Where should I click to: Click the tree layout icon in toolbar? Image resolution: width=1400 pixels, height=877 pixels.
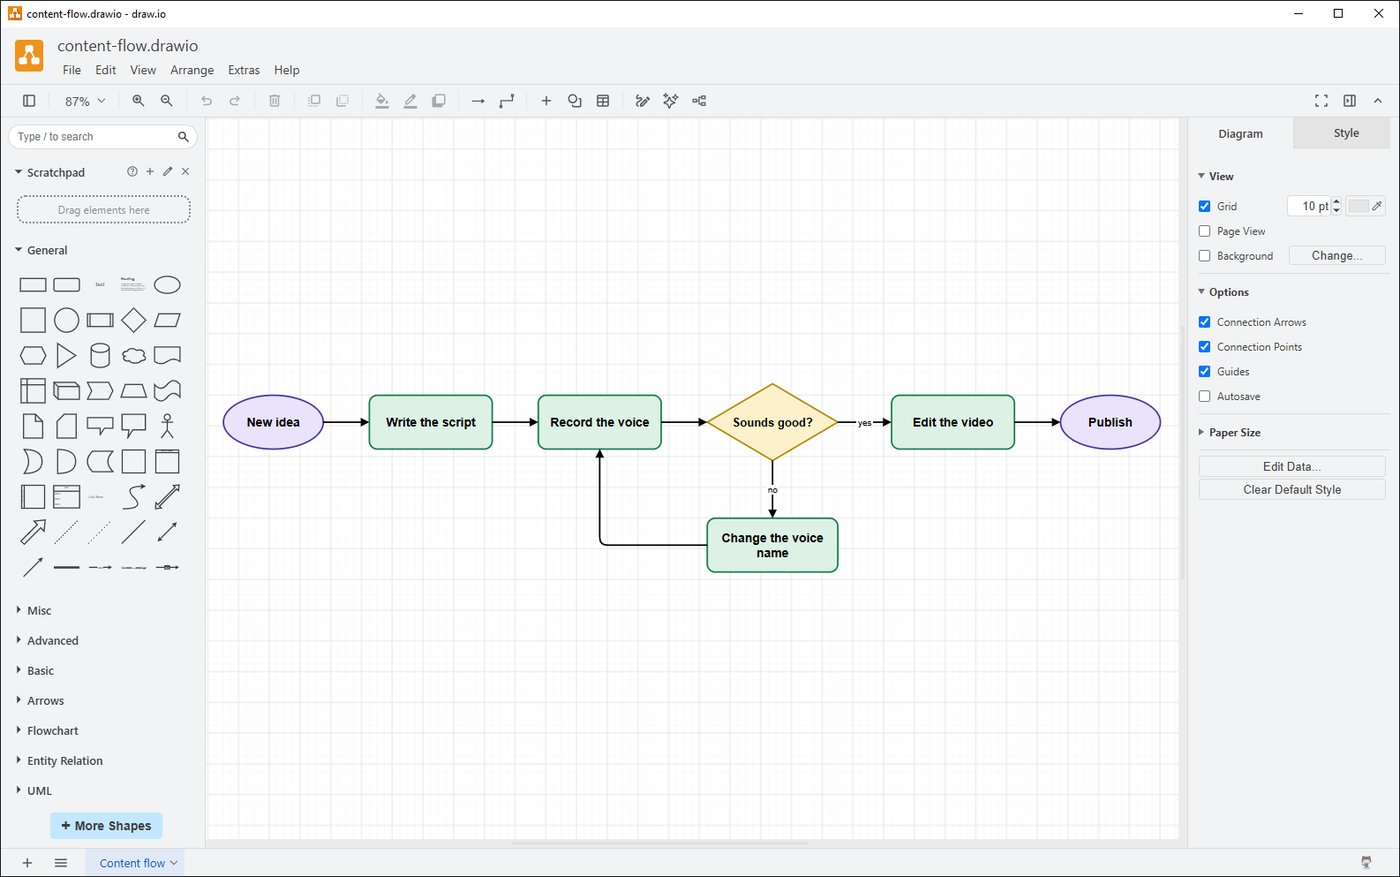coord(699,101)
